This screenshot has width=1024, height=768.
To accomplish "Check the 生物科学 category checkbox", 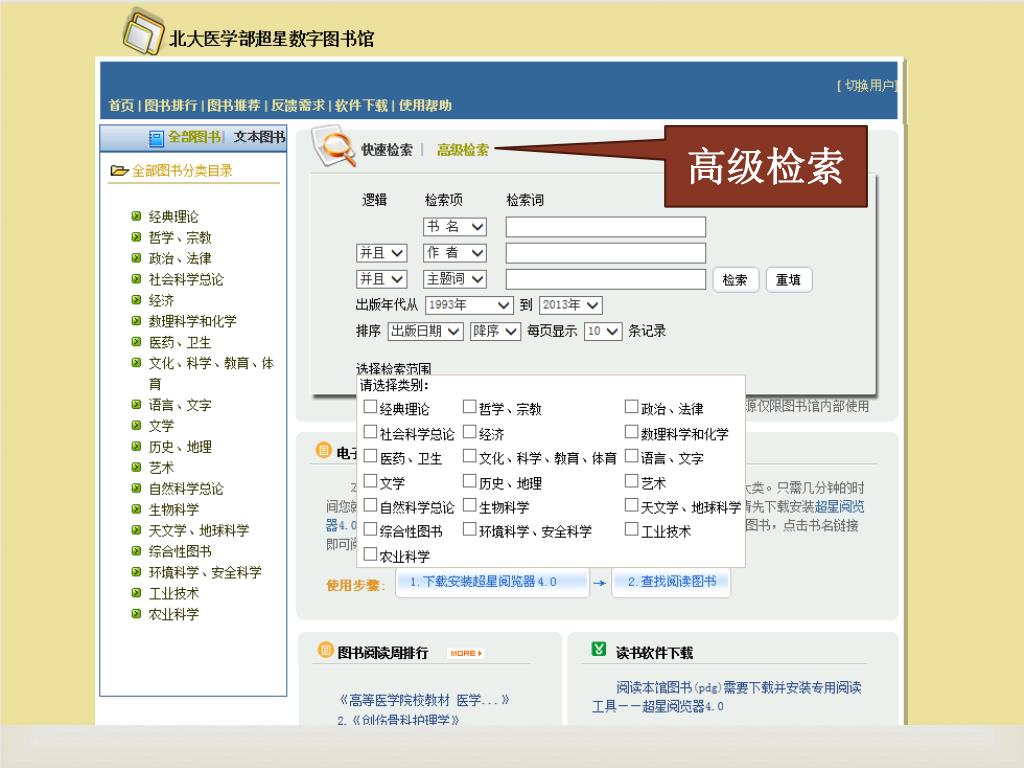I will click(x=469, y=505).
